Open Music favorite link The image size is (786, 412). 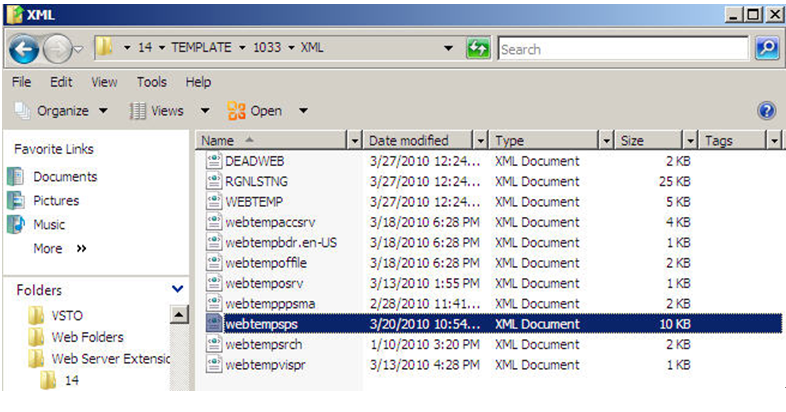(x=49, y=225)
